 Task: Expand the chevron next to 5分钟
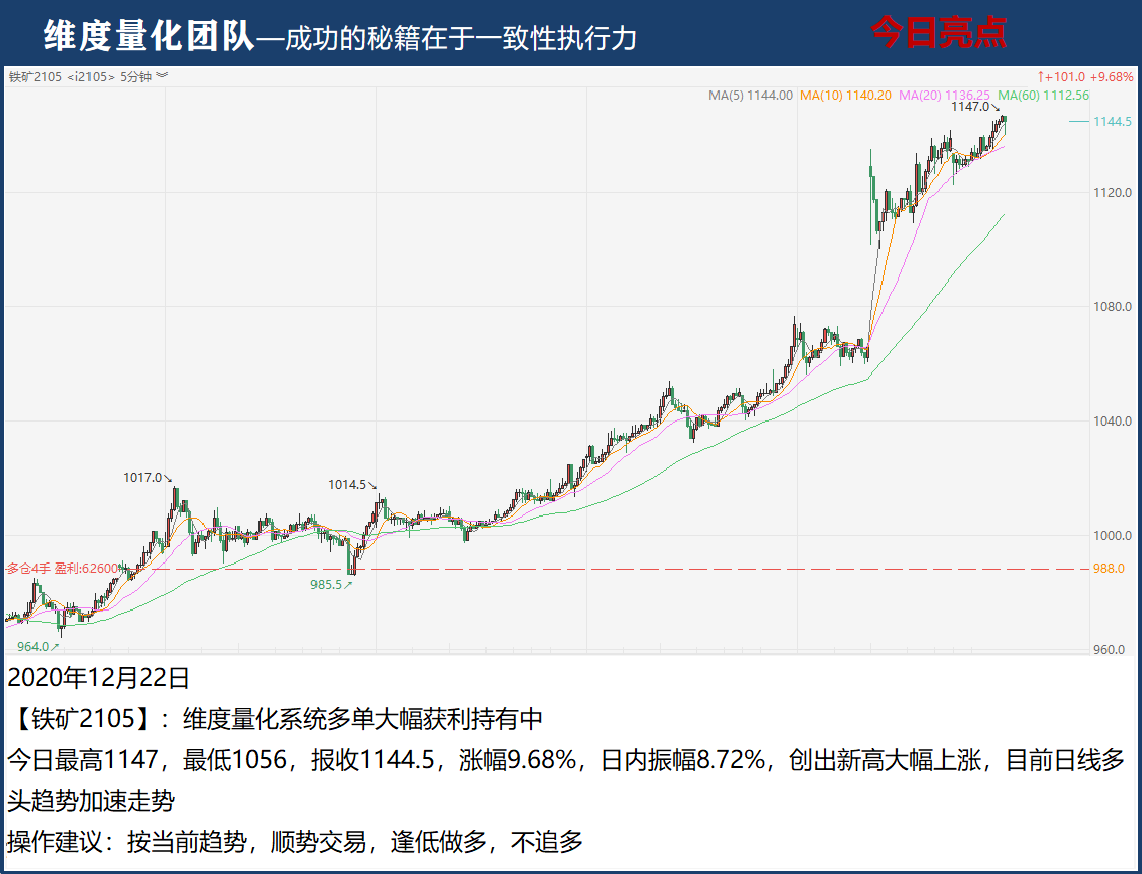[x=162, y=76]
